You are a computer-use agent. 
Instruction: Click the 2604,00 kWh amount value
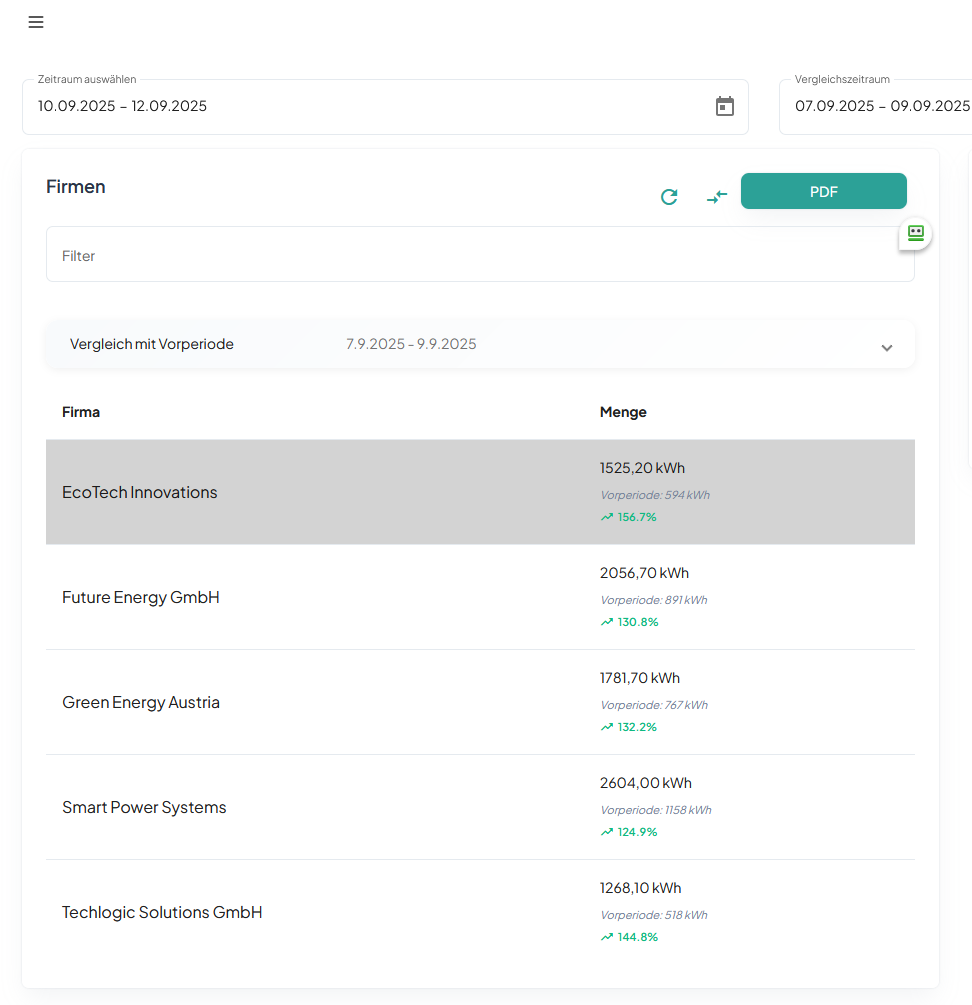coord(645,783)
